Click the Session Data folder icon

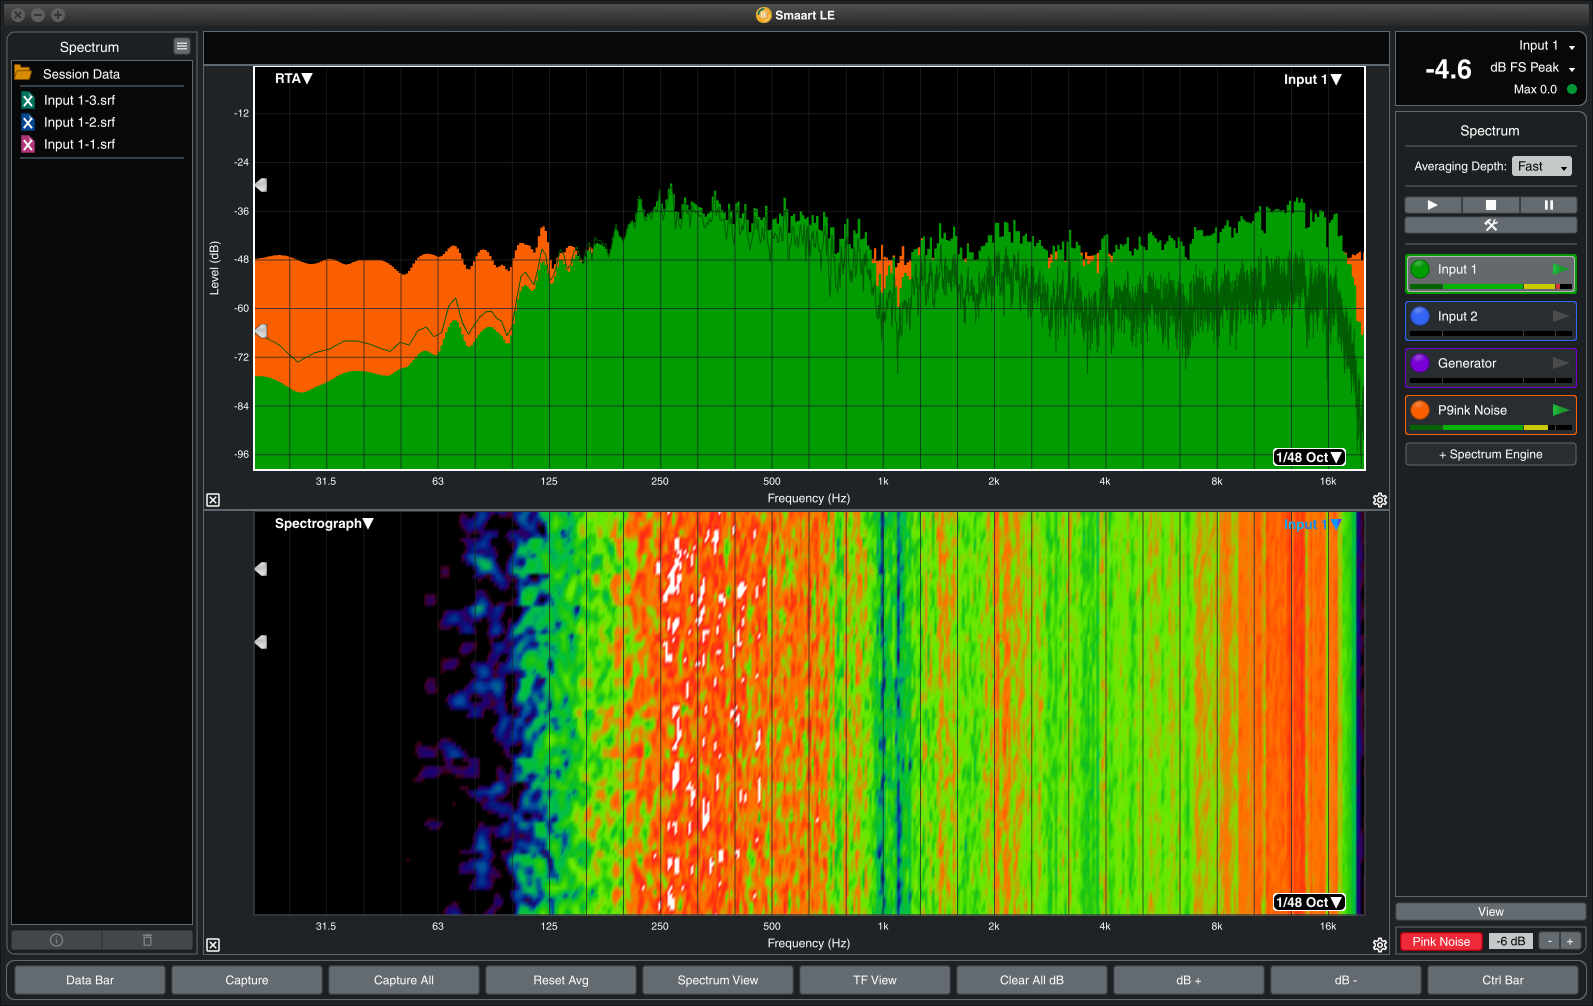click(x=23, y=73)
